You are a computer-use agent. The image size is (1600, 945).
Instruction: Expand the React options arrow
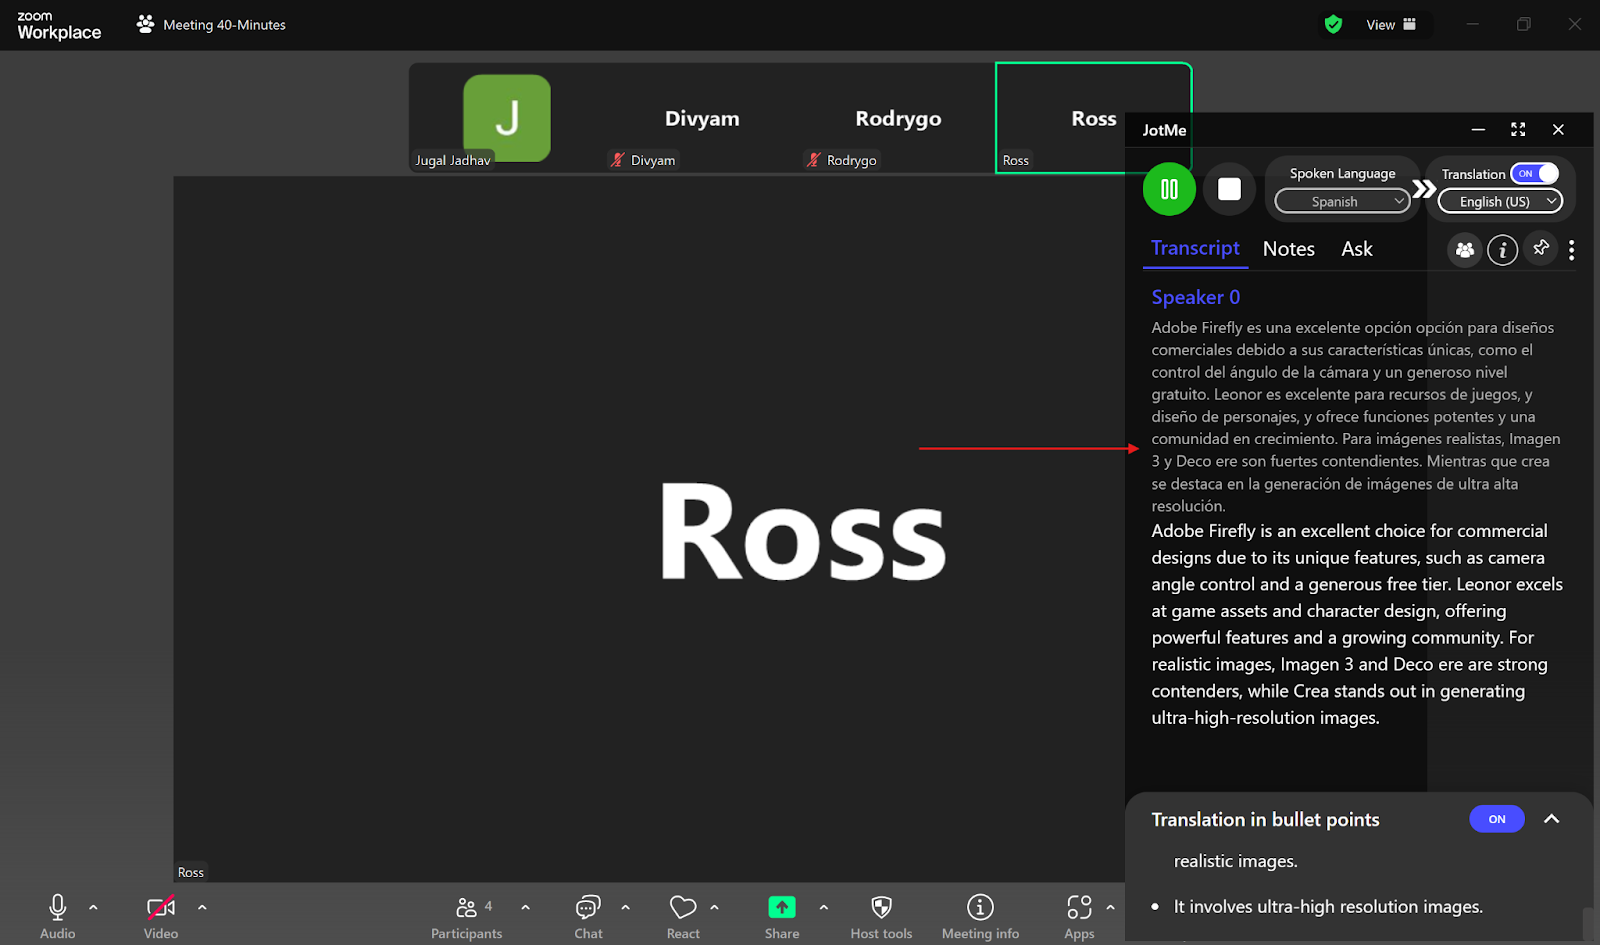714,907
